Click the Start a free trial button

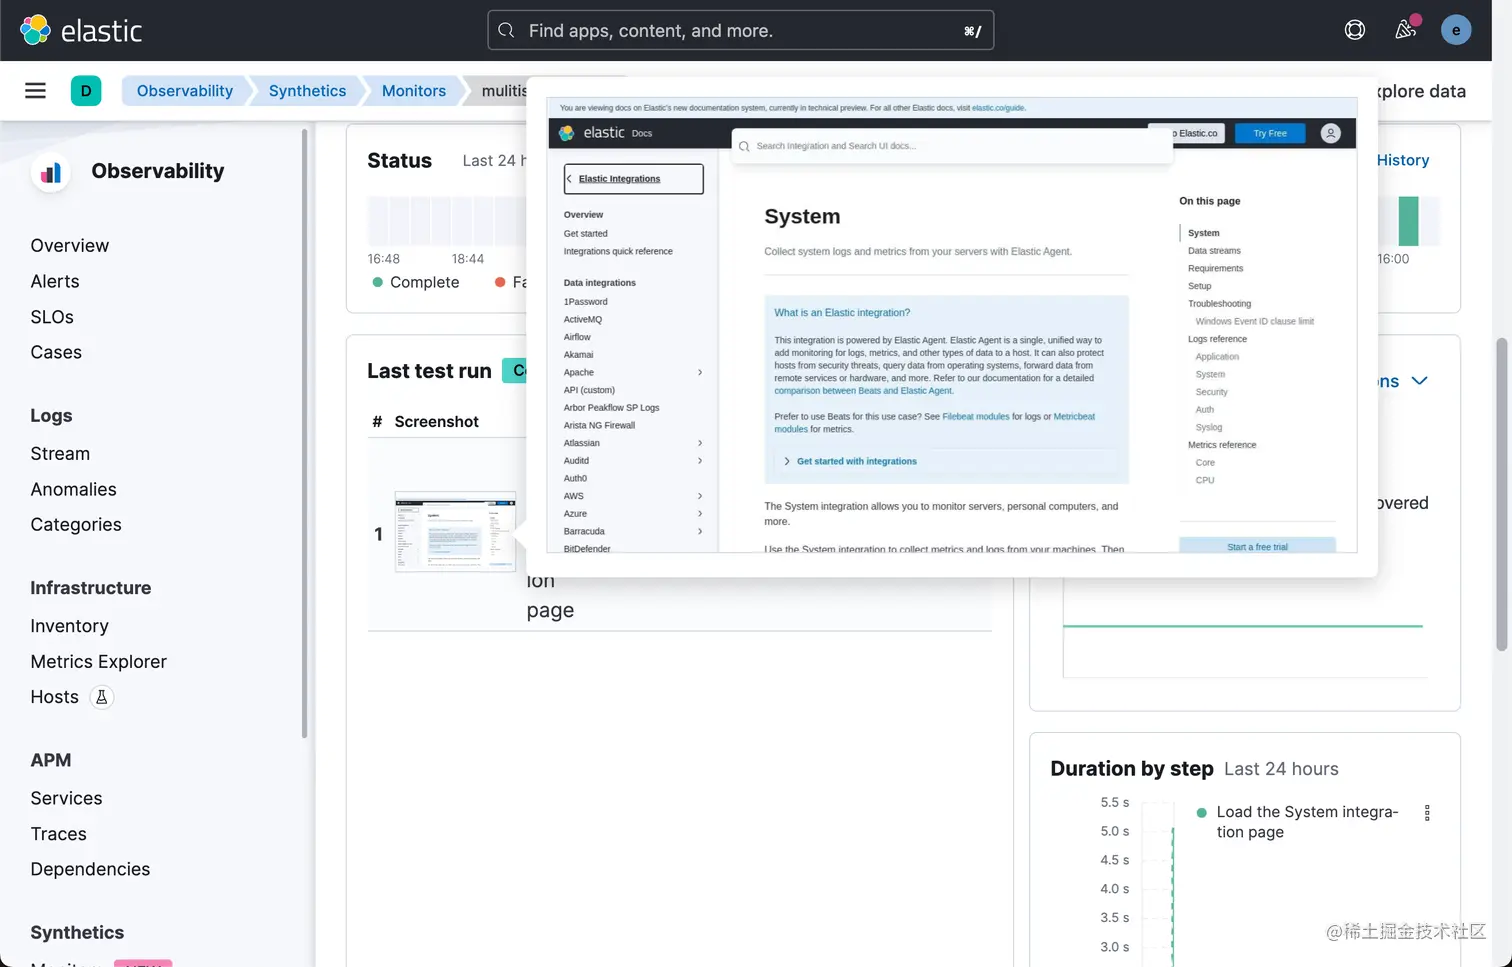tap(1257, 546)
